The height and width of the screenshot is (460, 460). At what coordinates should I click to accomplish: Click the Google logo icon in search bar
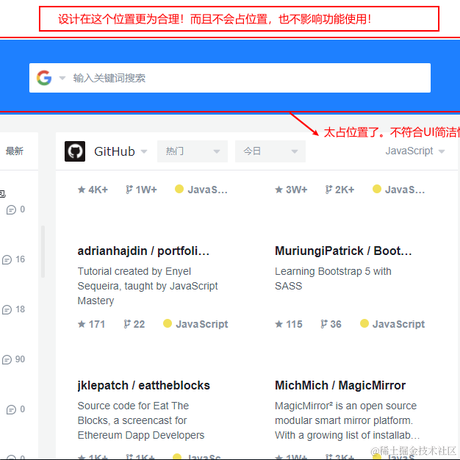44,78
